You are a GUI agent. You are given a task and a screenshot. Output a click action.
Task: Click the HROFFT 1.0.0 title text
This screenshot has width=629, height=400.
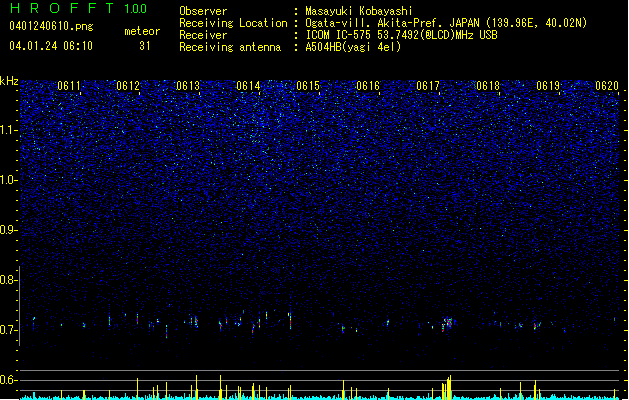pyautogui.click(x=78, y=8)
